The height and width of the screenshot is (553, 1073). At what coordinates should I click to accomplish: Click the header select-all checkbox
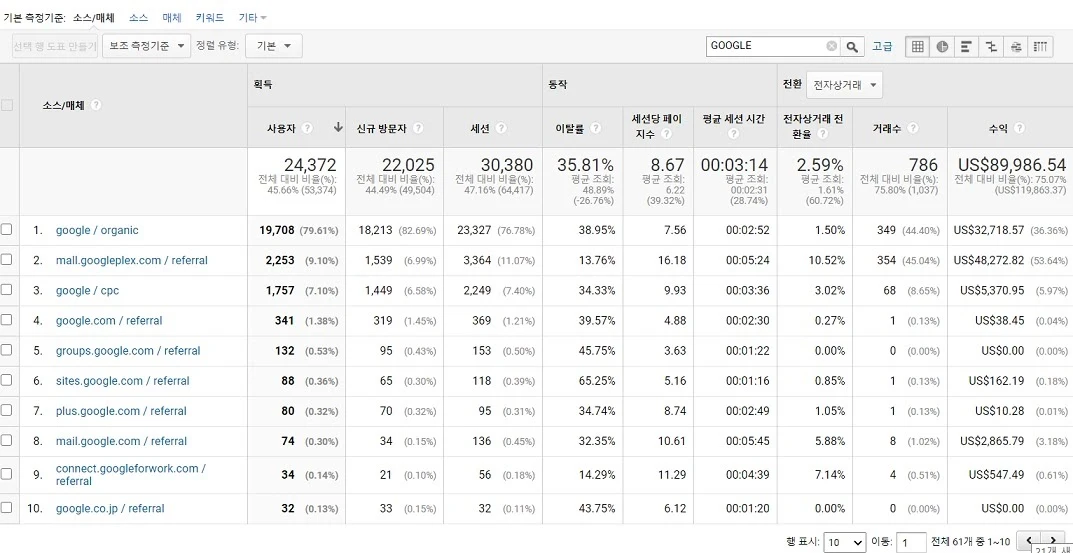pos(7,105)
